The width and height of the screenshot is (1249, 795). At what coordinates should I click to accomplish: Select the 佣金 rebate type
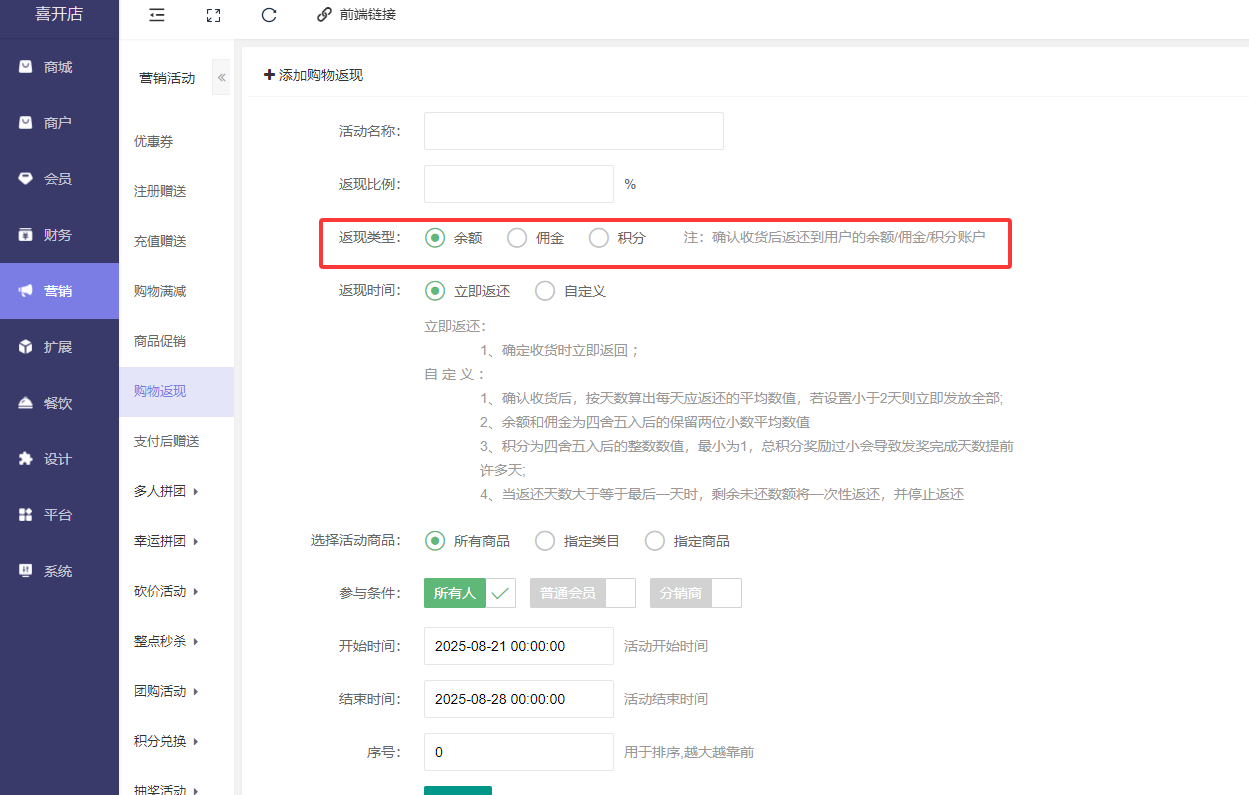[x=535, y=238]
